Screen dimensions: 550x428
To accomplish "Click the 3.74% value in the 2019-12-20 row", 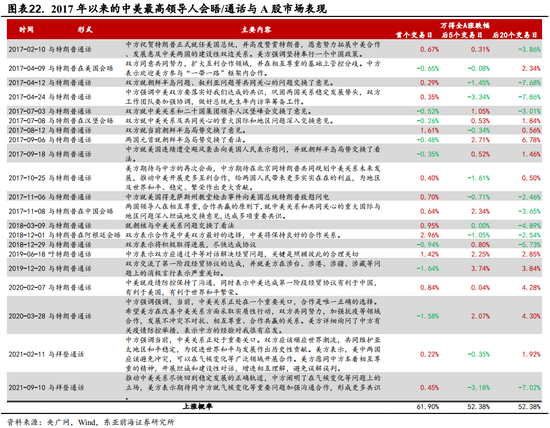I will [480, 268].
